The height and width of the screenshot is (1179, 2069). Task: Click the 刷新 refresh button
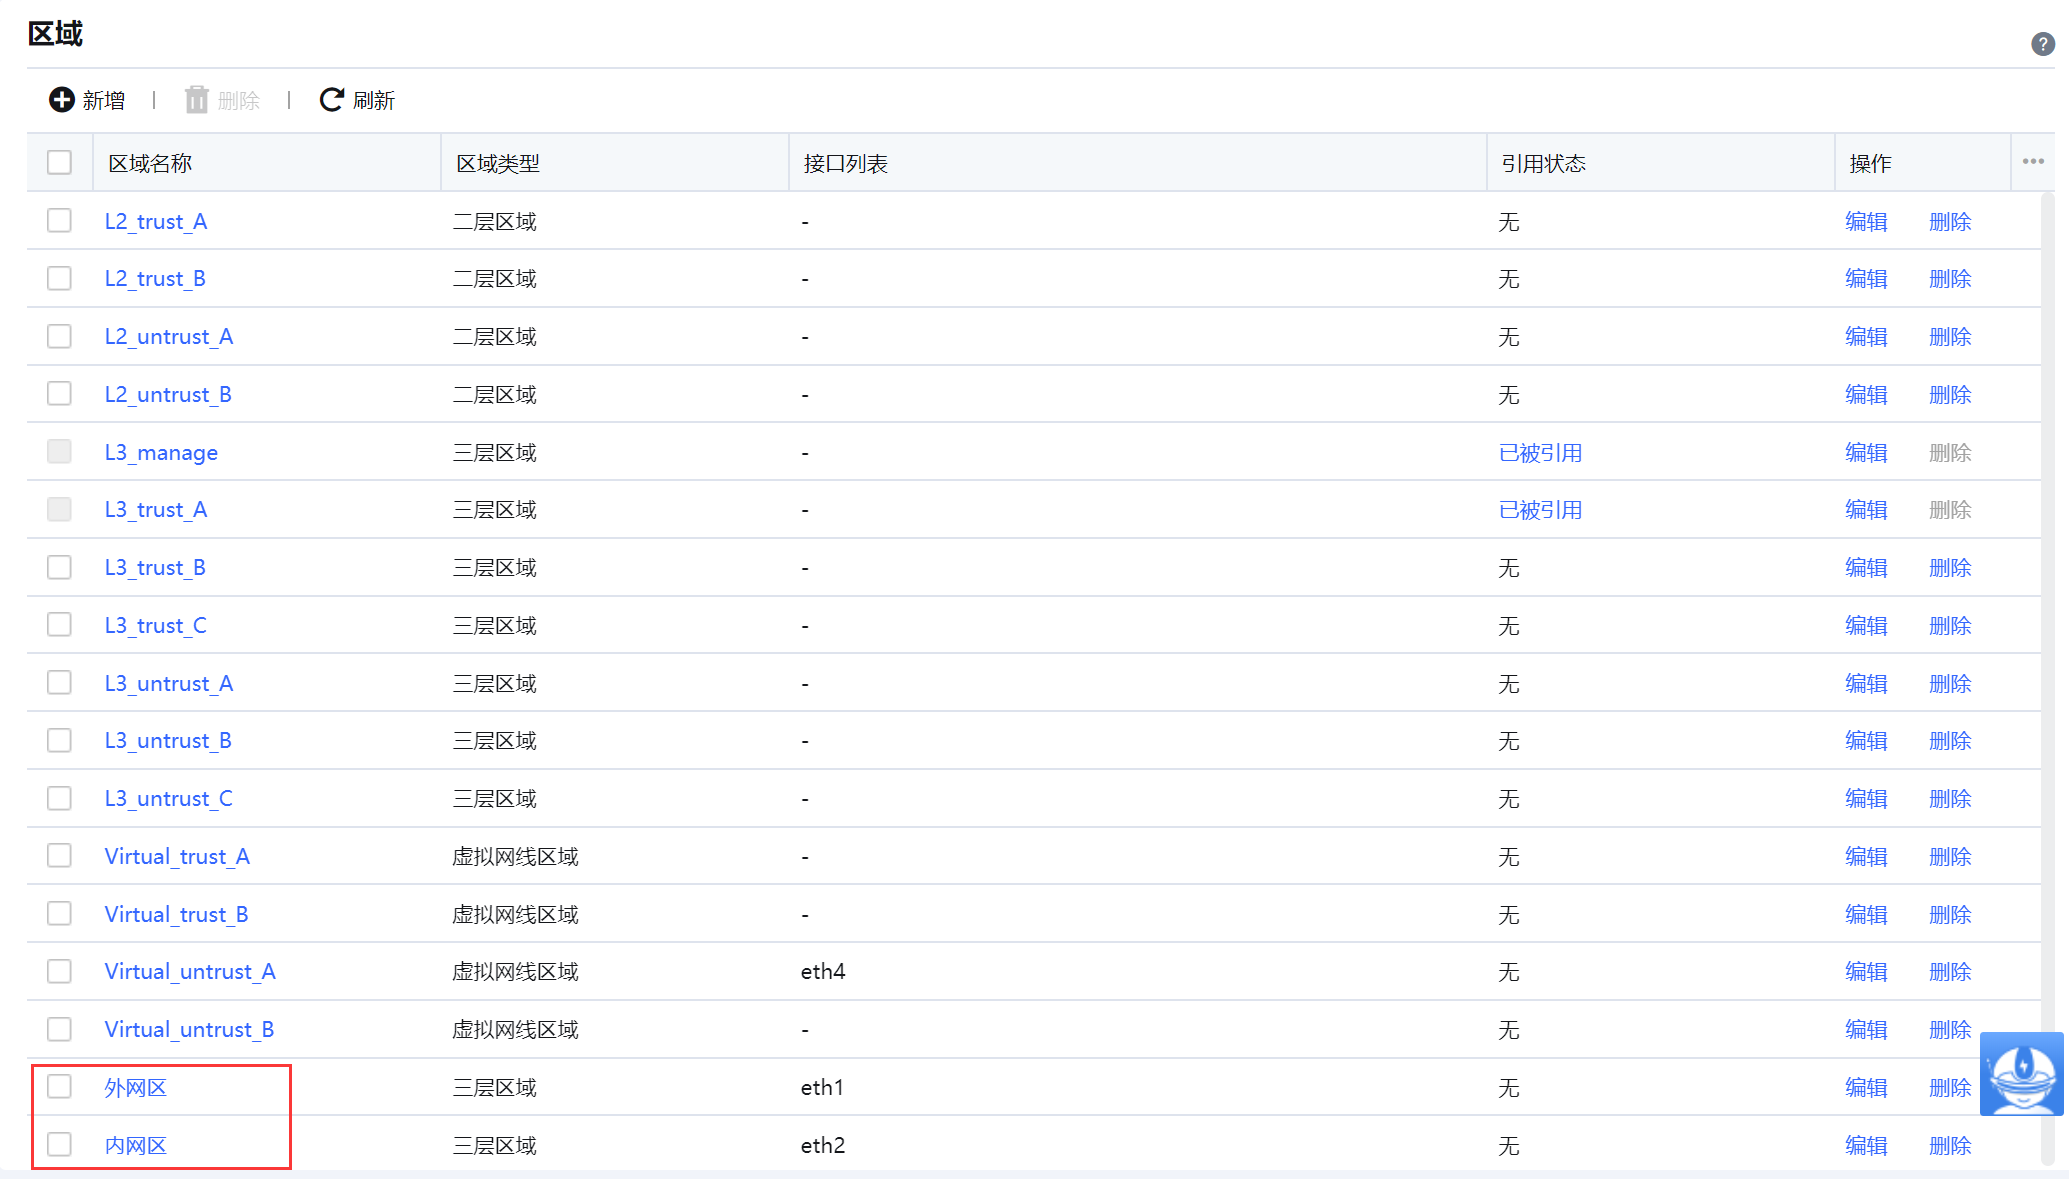(x=357, y=100)
